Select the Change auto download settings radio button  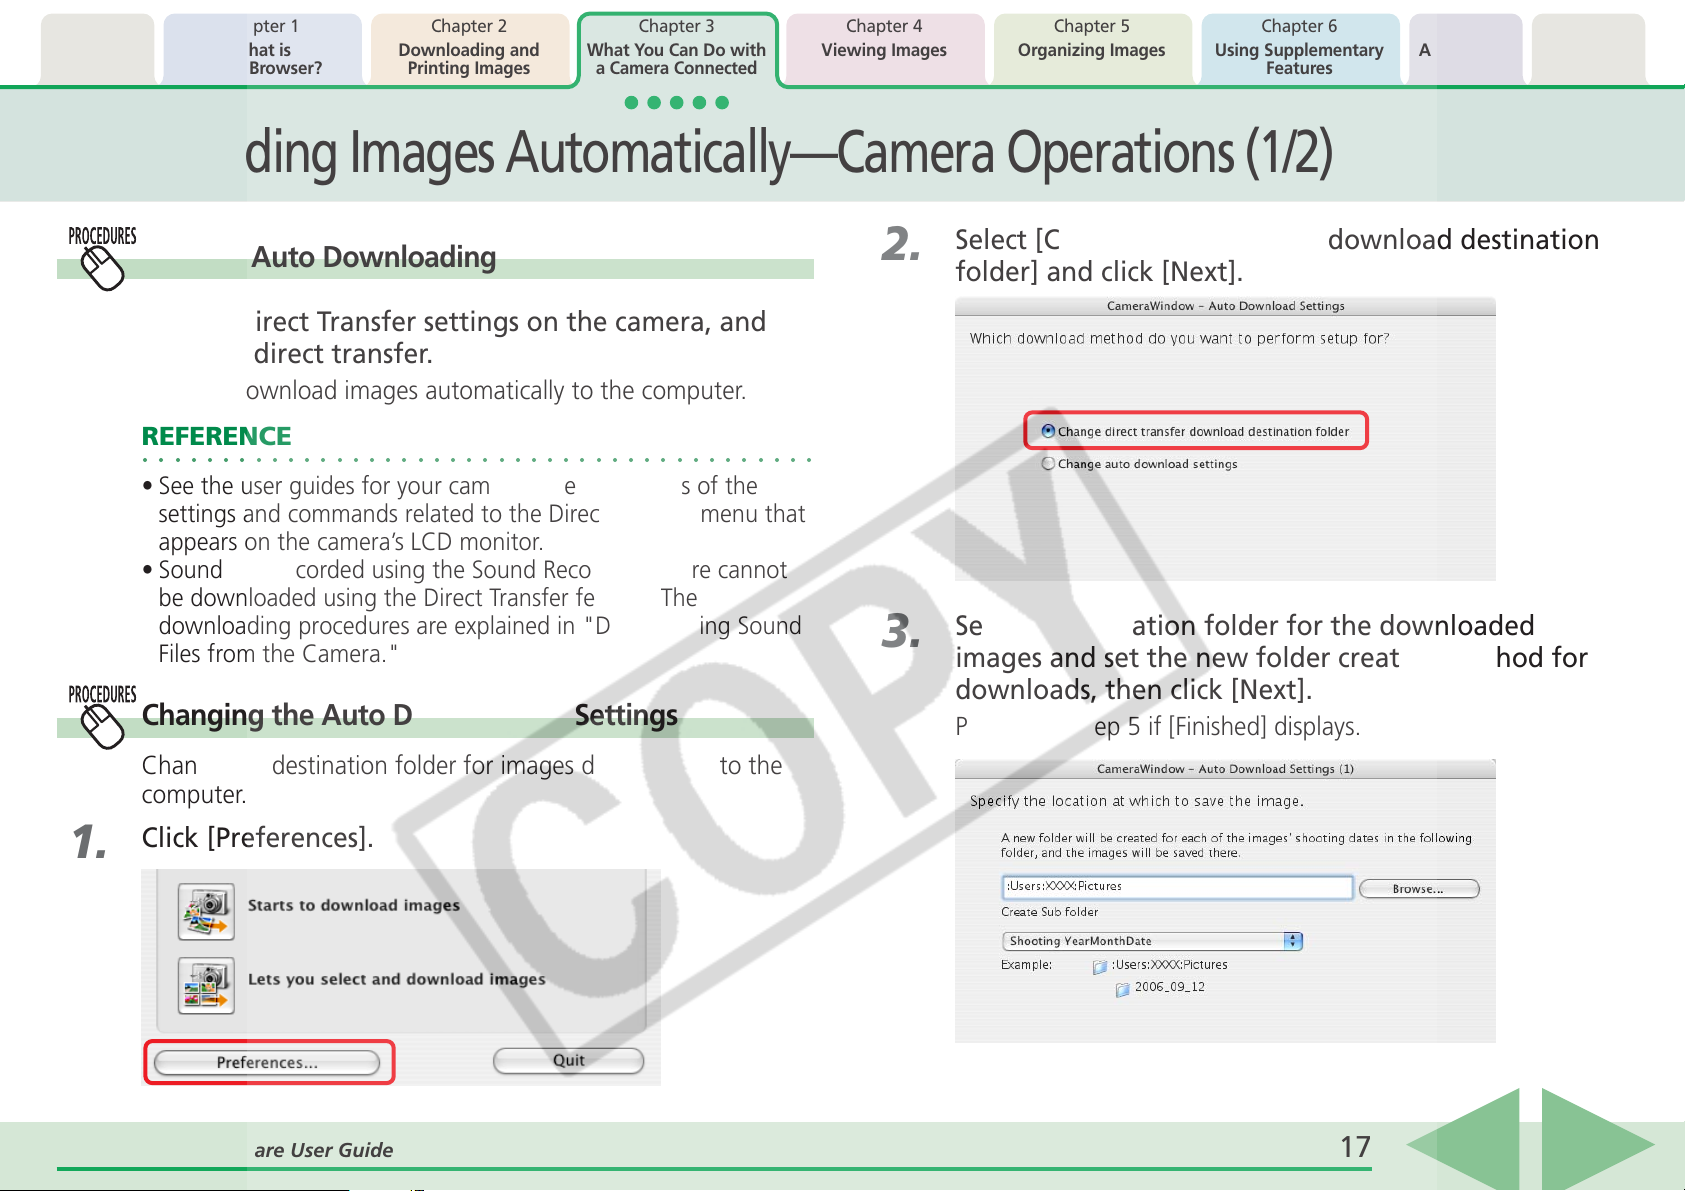coord(1048,464)
